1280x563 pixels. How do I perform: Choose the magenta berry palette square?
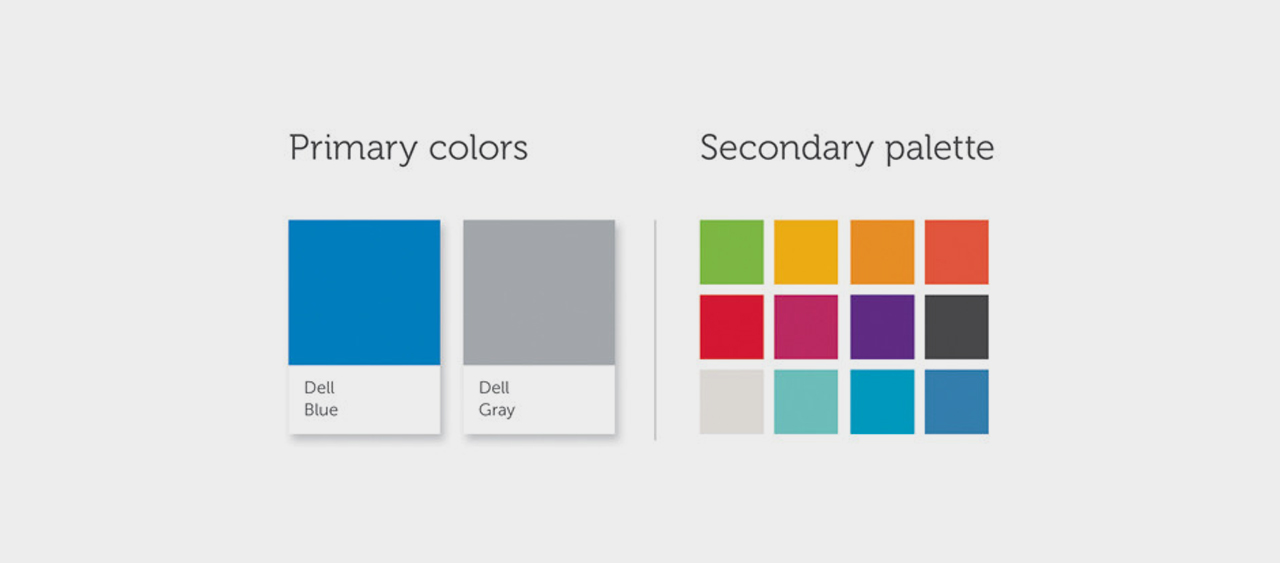pos(806,327)
